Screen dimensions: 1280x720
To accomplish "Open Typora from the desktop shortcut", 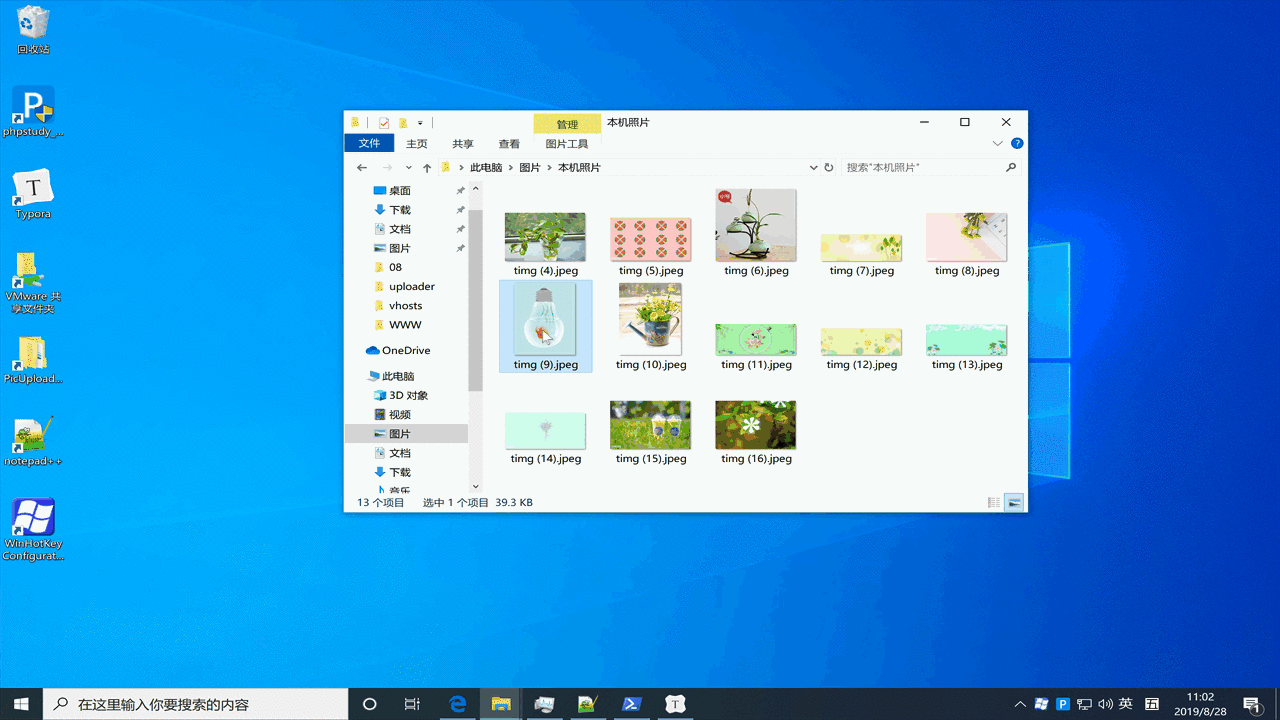I will tap(33, 194).
